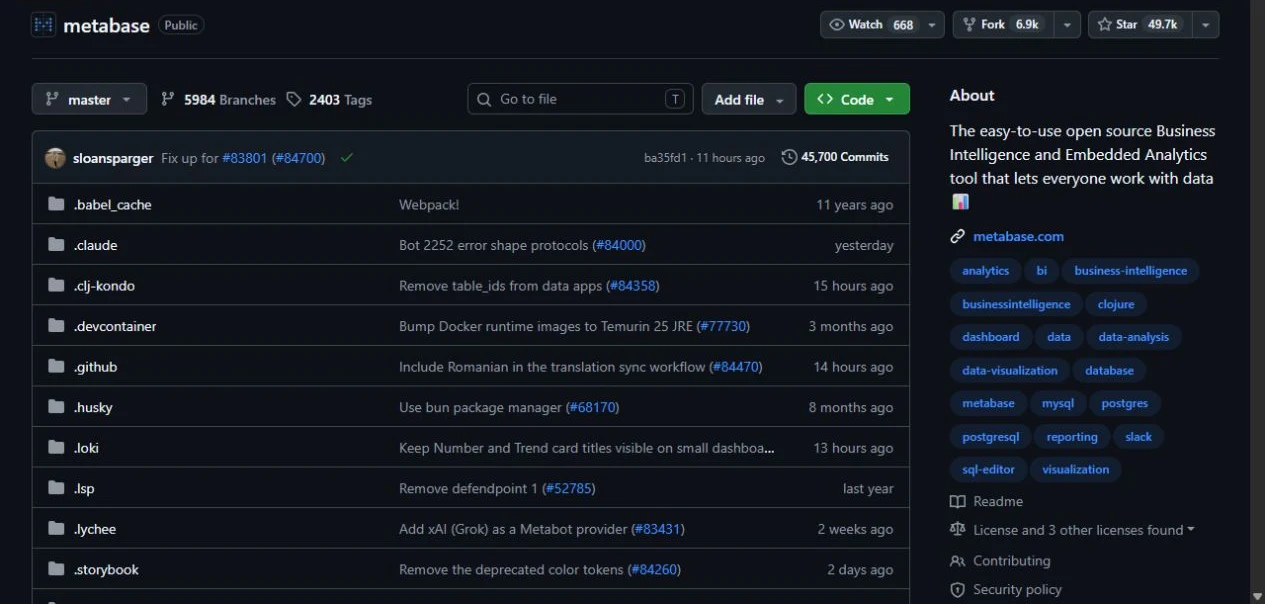Open the Add file dropdown
Image resolution: width=1265 pixels, height=604 pixels.
[749, 99]
